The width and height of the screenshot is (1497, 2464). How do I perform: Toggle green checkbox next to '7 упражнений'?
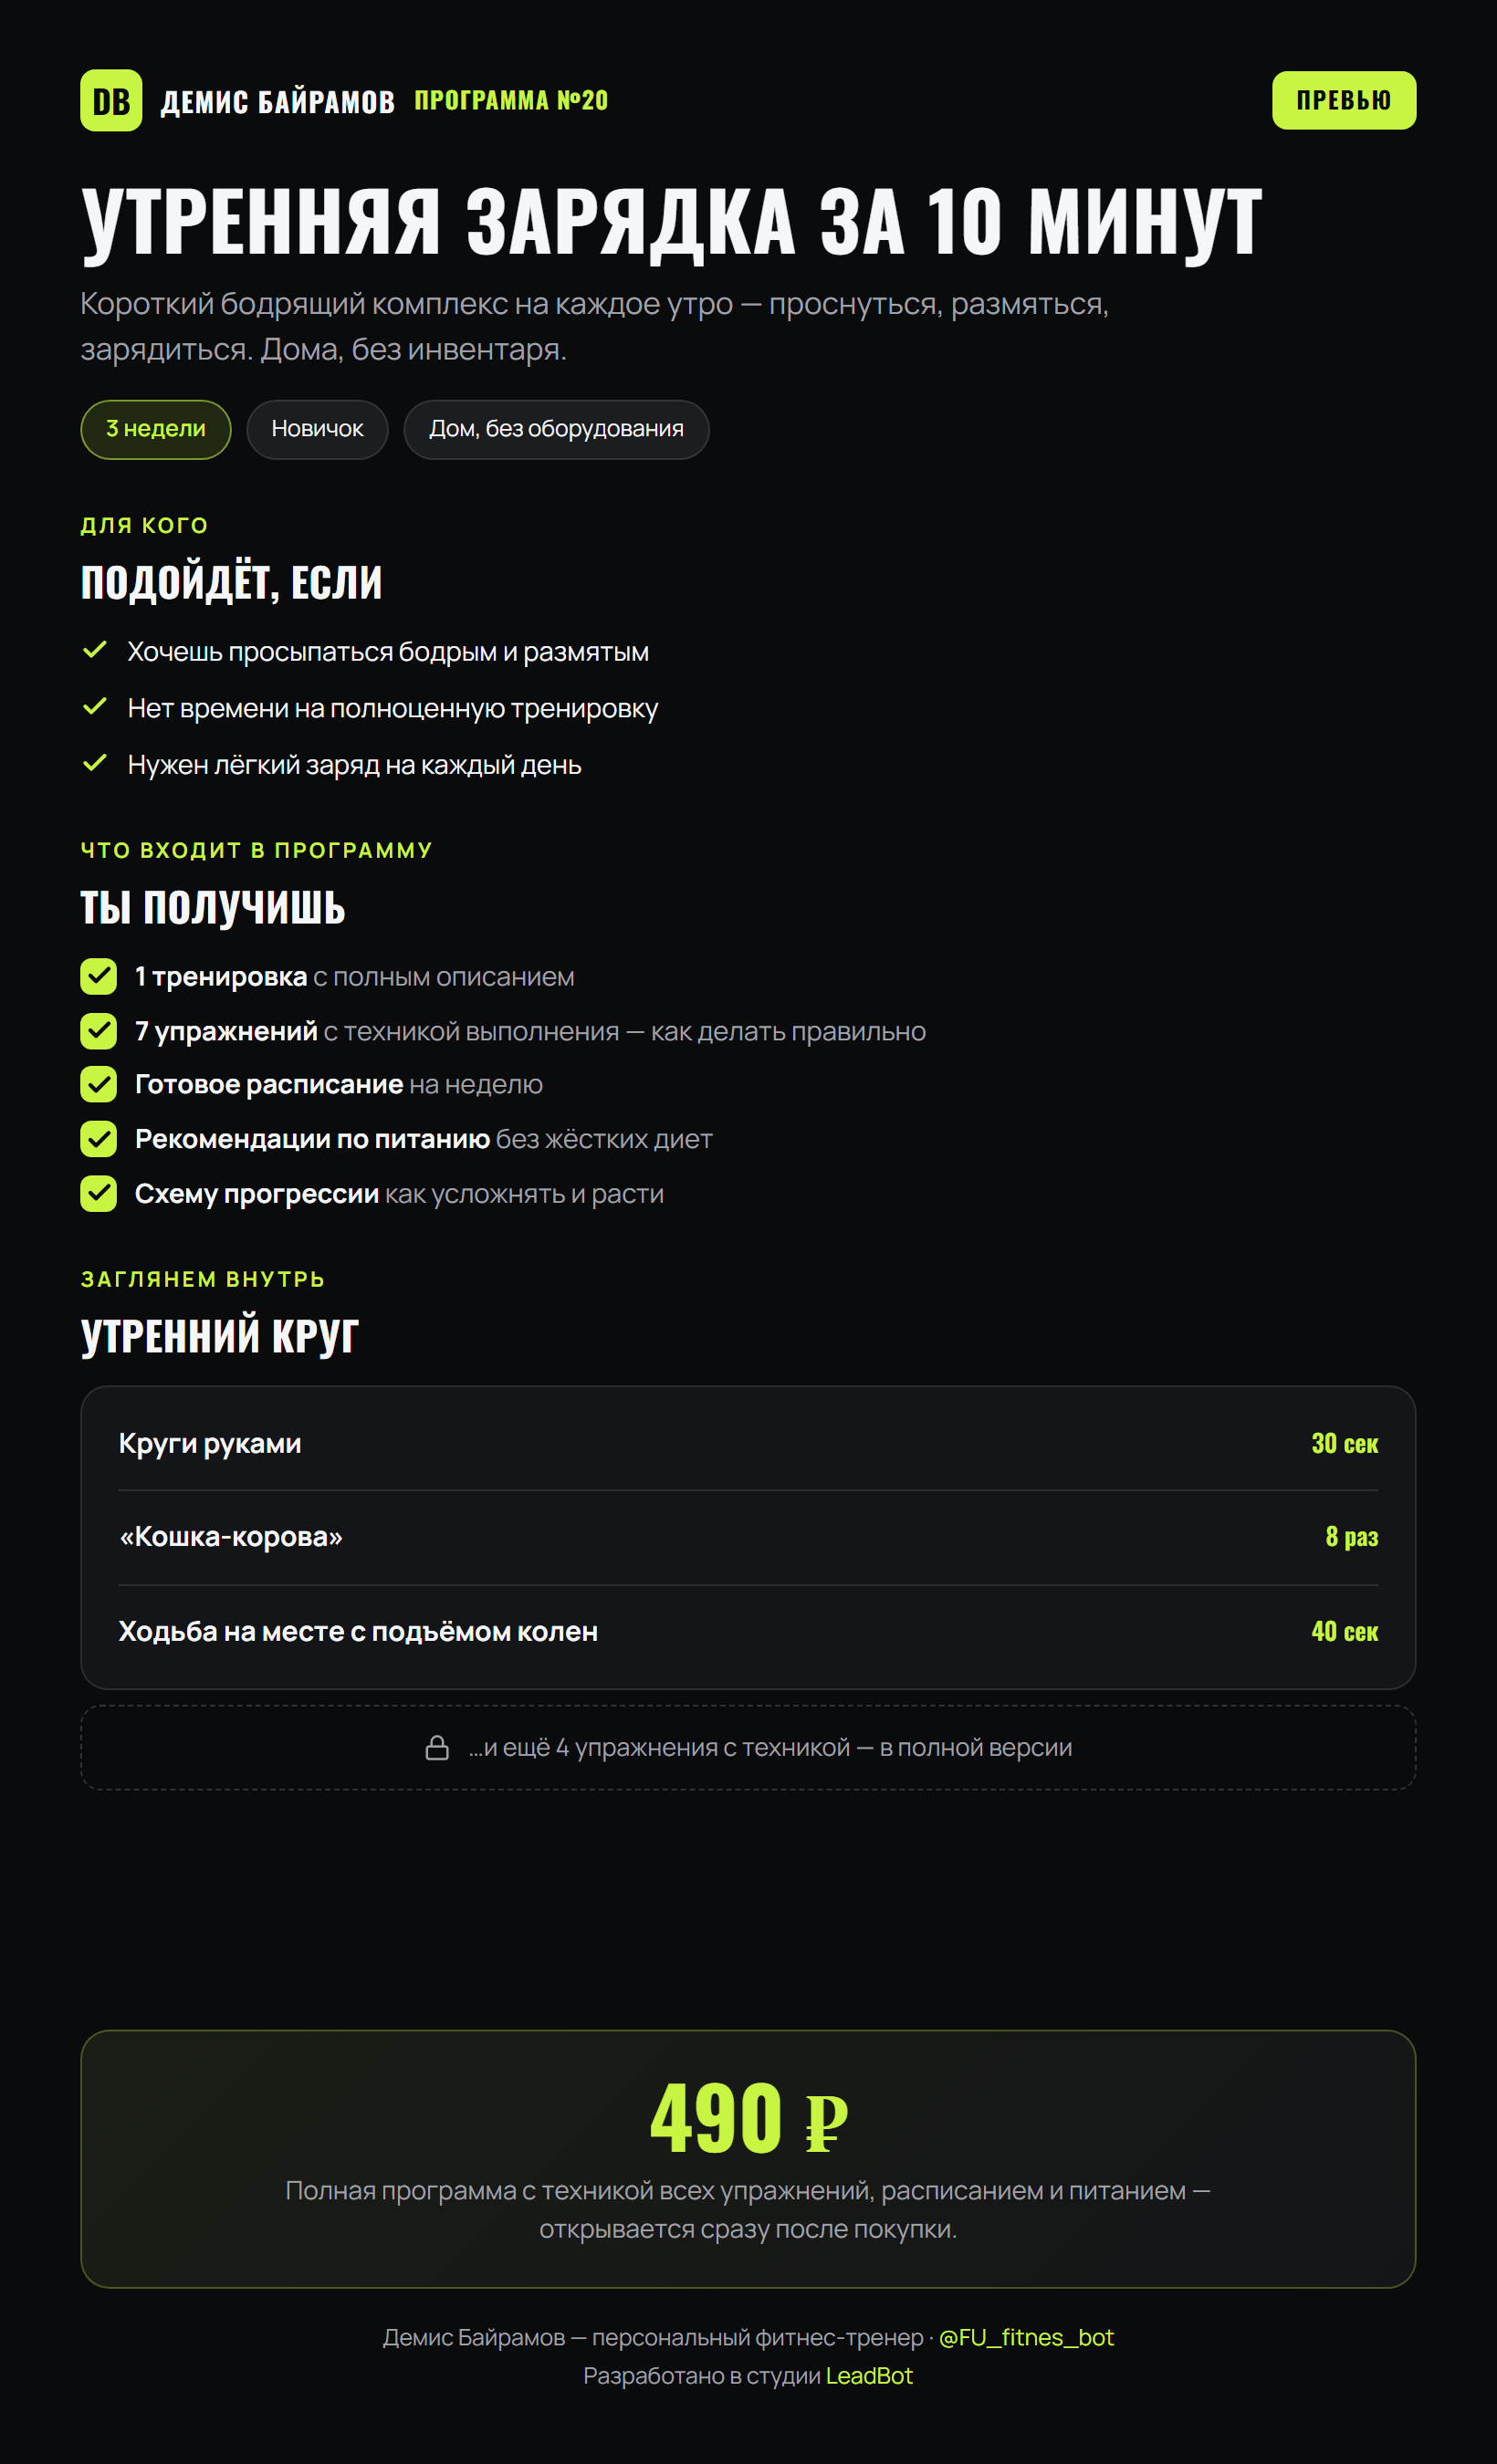tap(99, 1031)
